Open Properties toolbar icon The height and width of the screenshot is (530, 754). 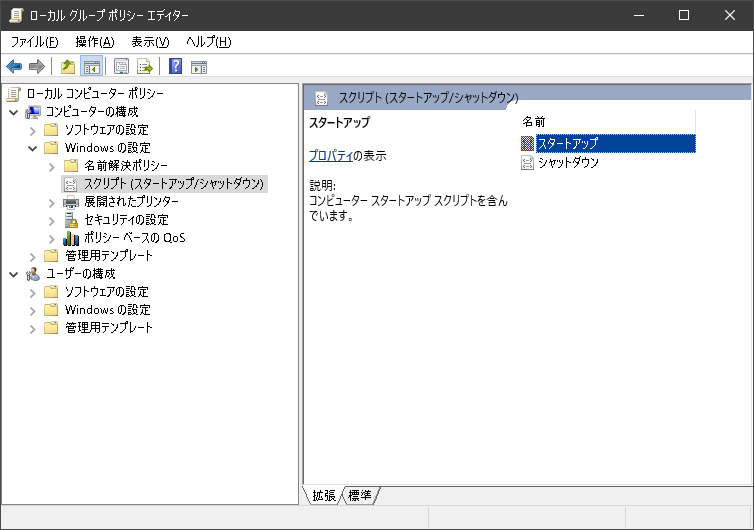[x=121, y=66]
